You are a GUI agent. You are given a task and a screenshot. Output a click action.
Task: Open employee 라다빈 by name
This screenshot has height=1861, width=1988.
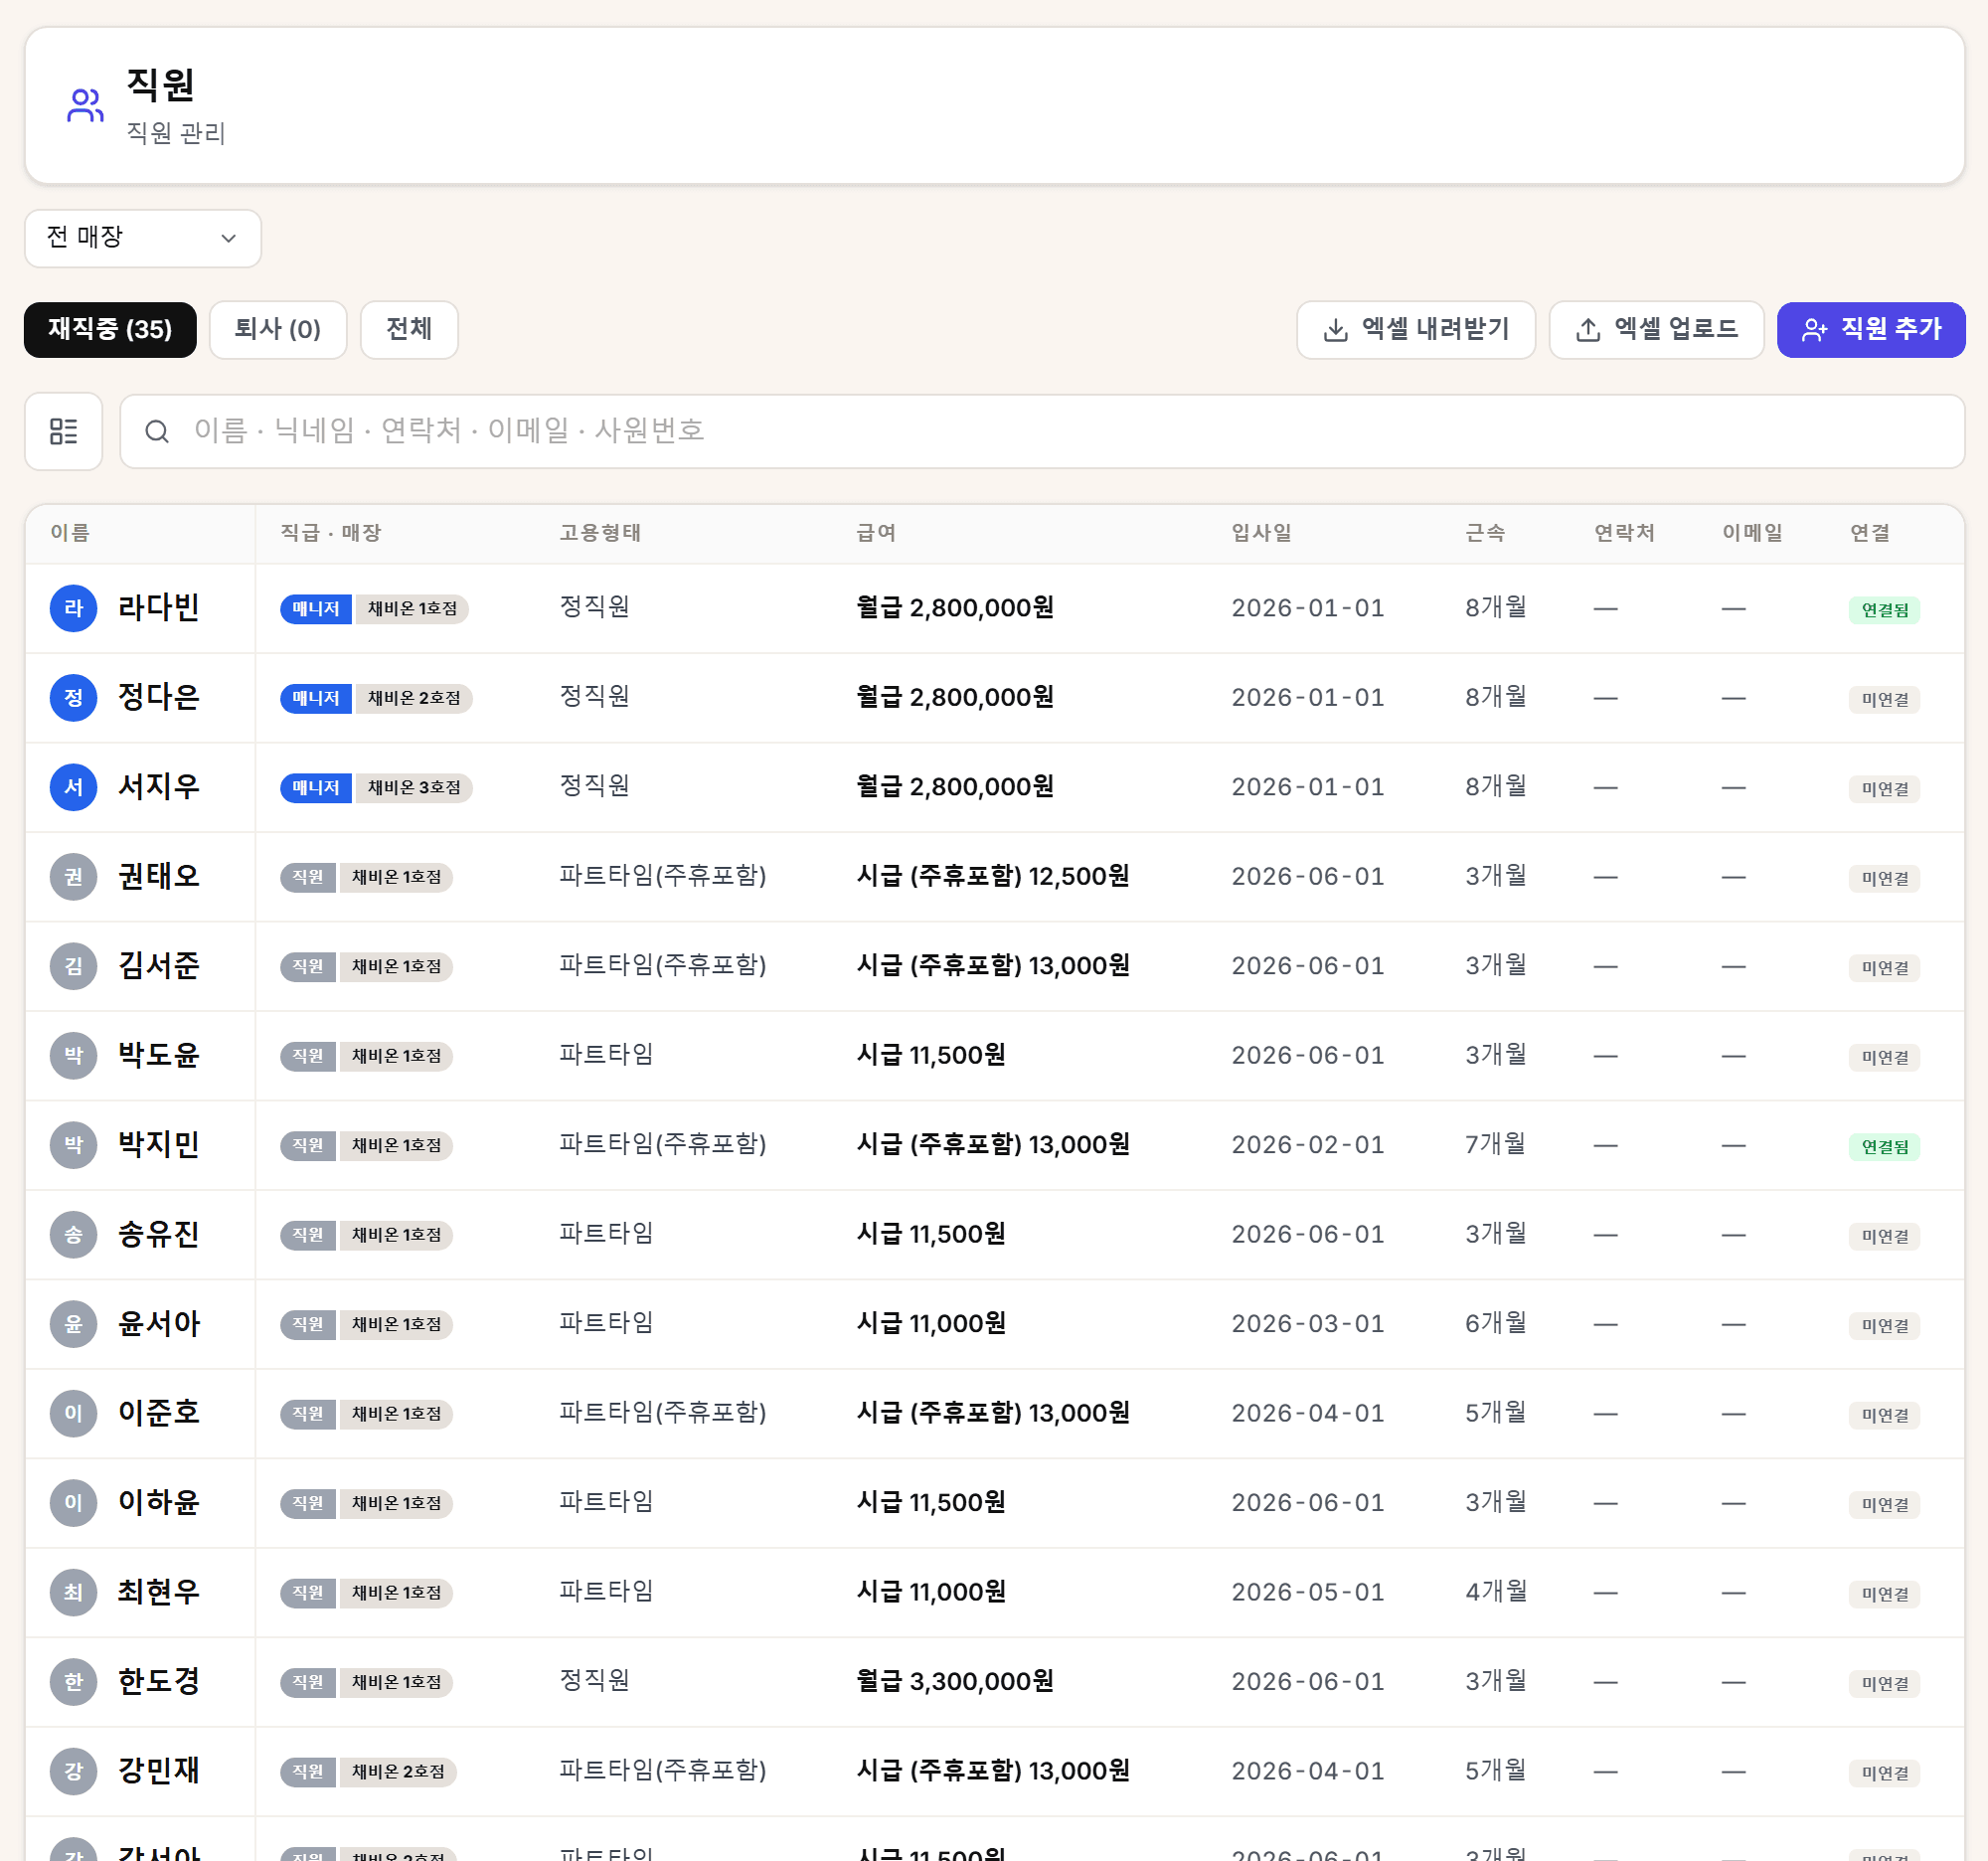[x=159, y=608]
